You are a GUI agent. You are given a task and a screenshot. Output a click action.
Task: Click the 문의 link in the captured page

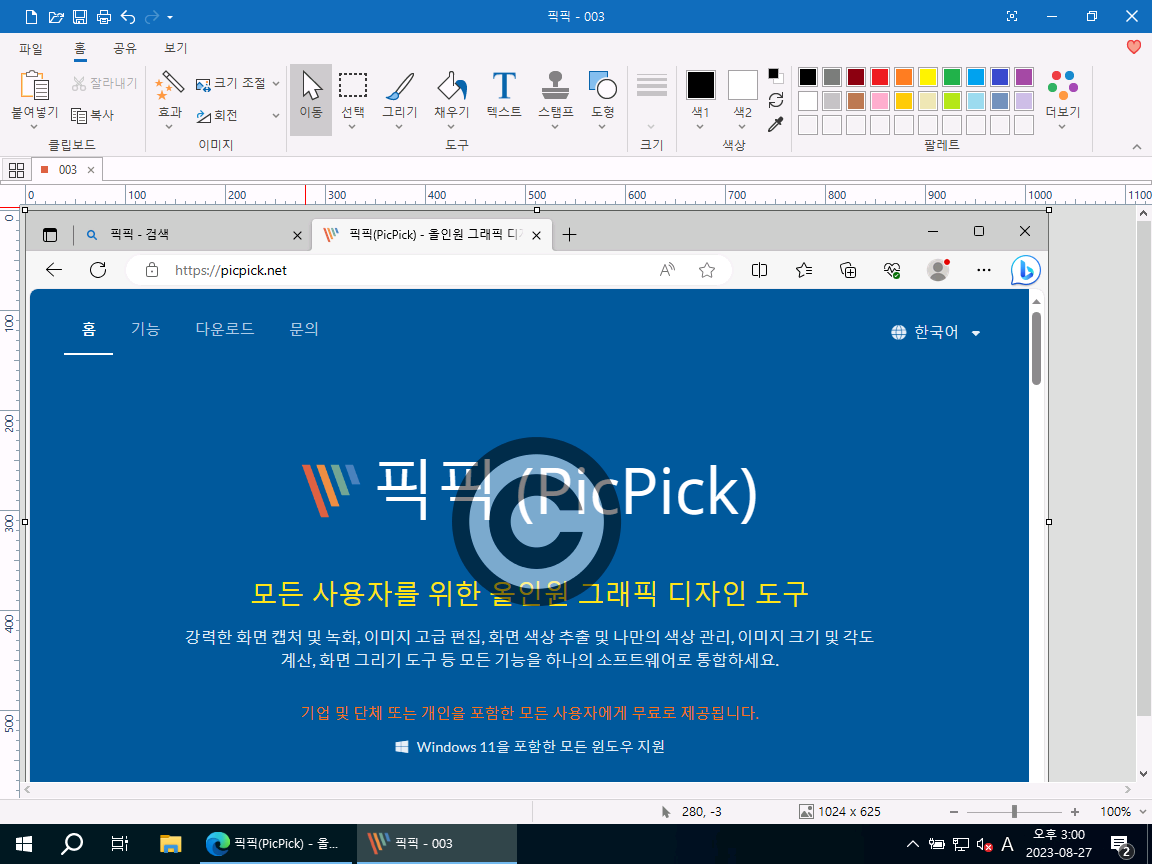pos(304,329)
